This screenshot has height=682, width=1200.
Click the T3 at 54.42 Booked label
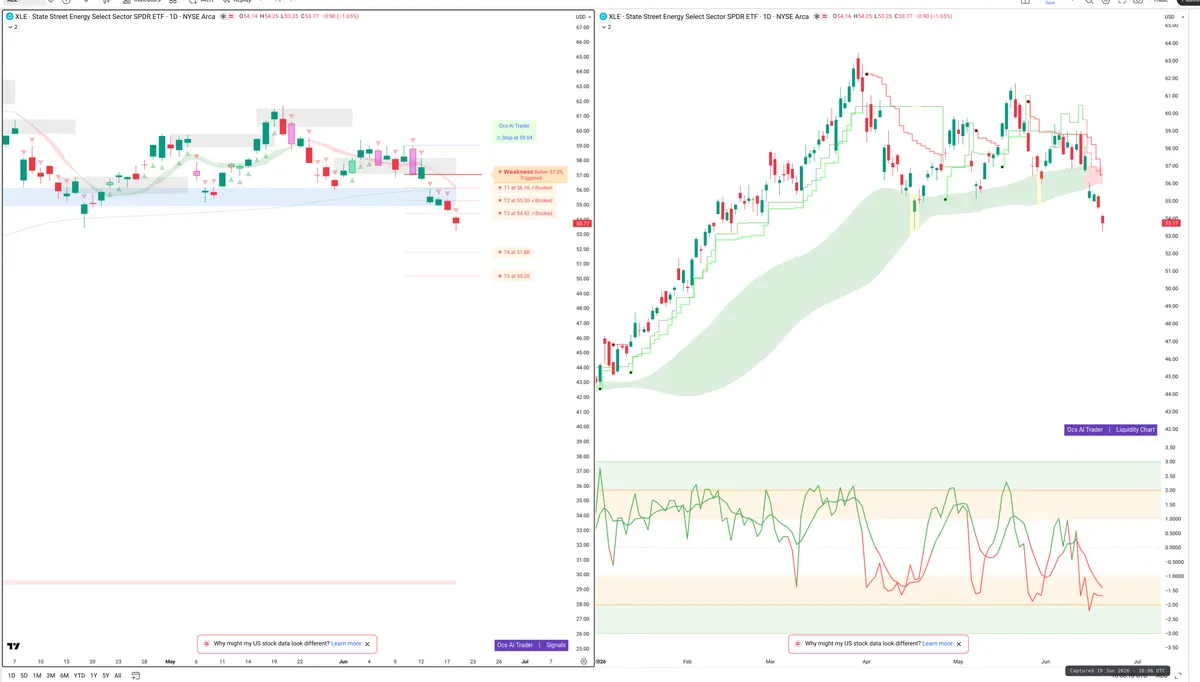[526, 213]
